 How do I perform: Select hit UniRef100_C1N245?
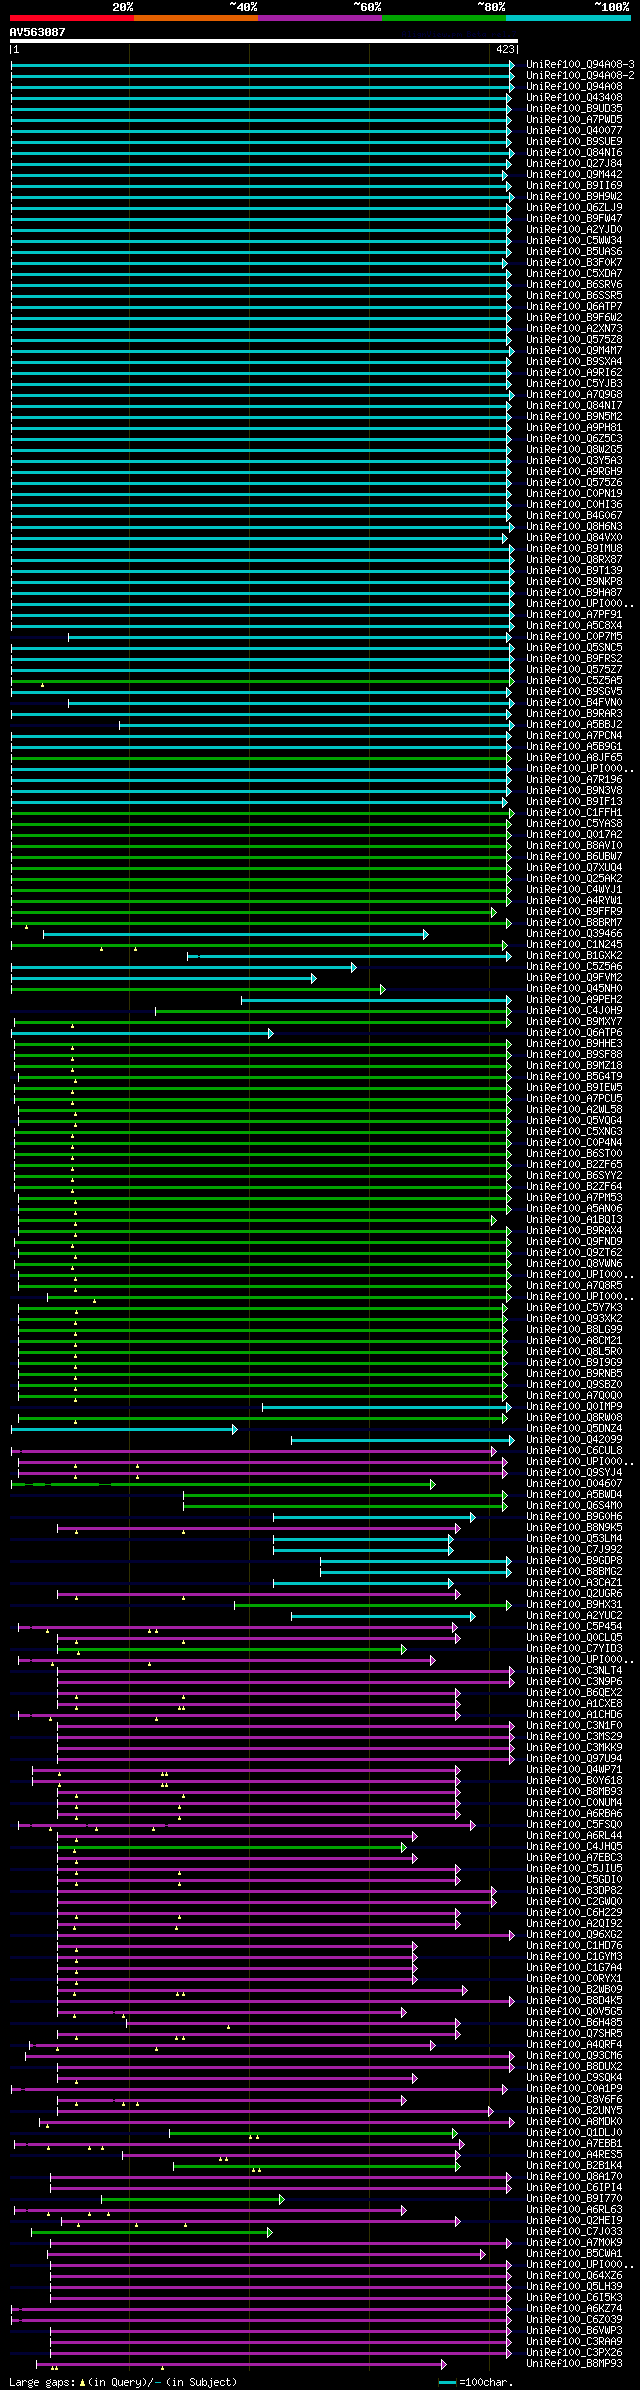(x=574, y=945)
